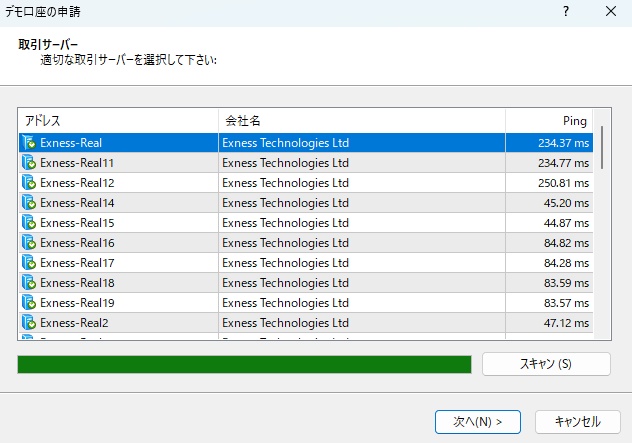
Task: Click company name in the Exness-Real2 row
Action: click(285, 323)
